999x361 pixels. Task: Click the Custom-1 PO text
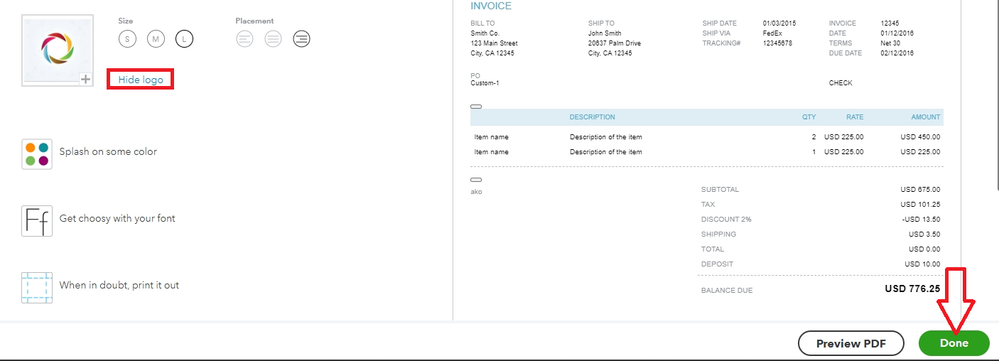point(484,83)
